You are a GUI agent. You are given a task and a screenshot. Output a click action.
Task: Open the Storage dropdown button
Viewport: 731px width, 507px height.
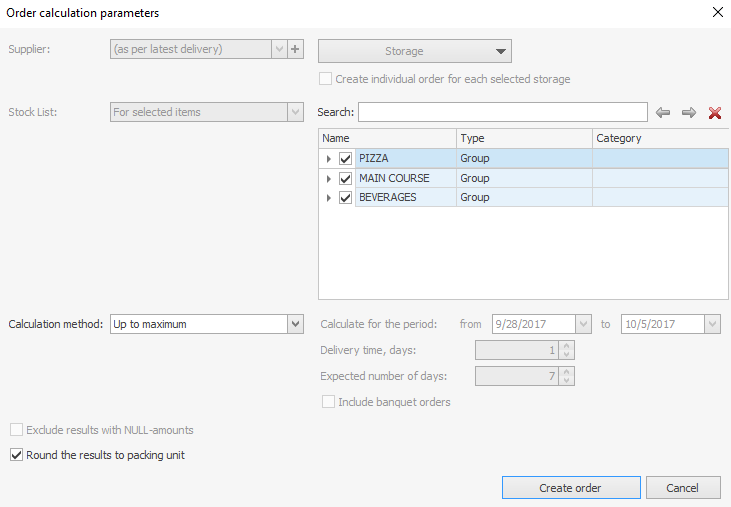(414, 51)
